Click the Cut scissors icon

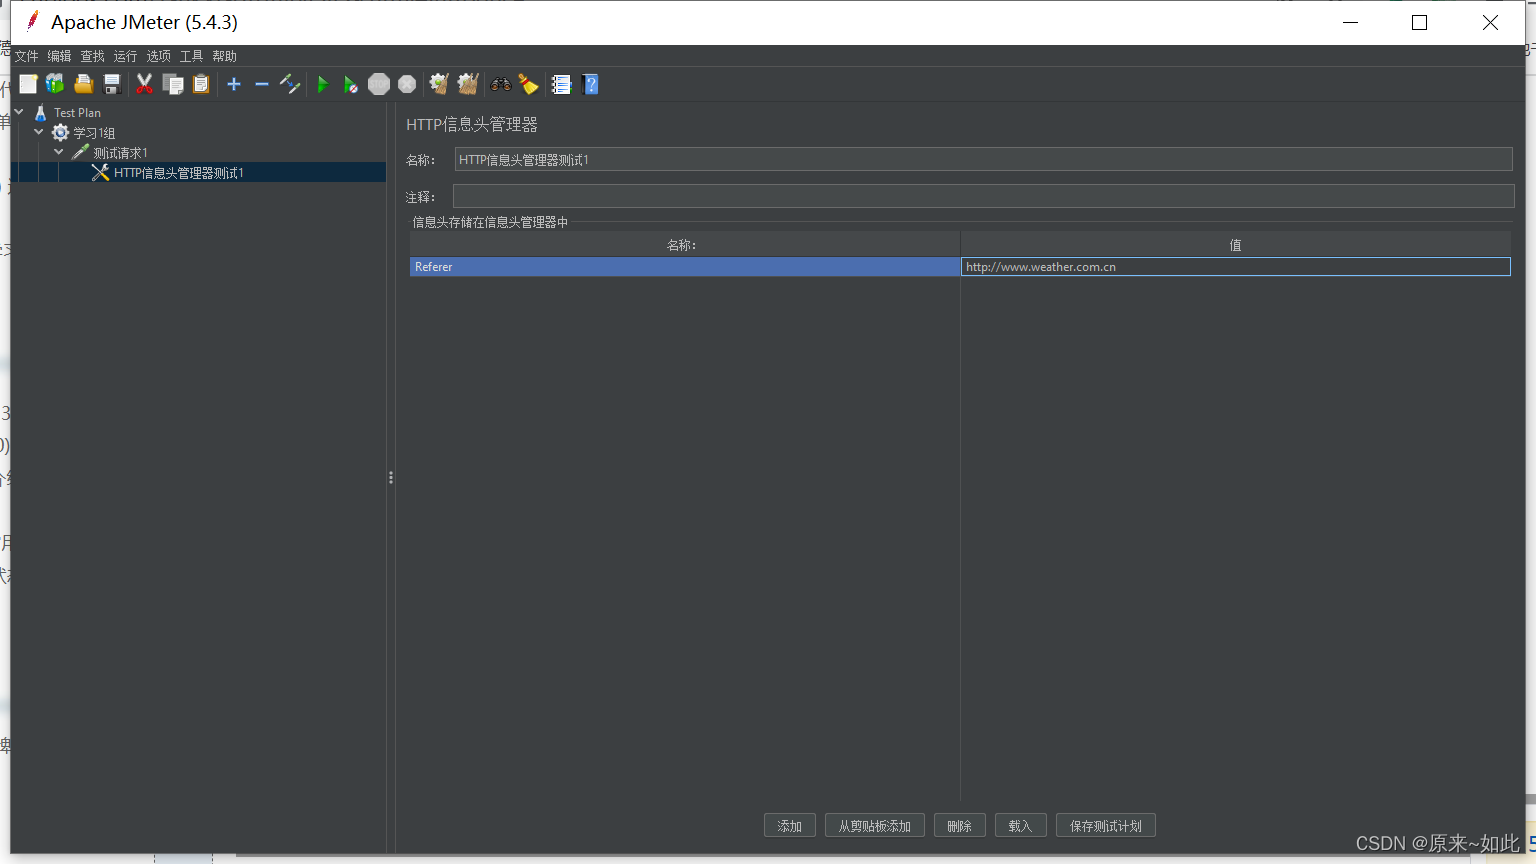coord(145,84)
